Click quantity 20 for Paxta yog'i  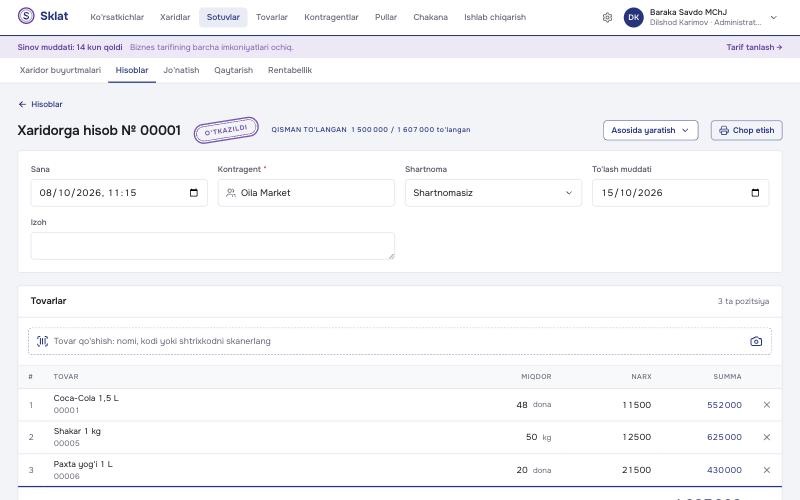pyautogui.click(x=521, y=470)
